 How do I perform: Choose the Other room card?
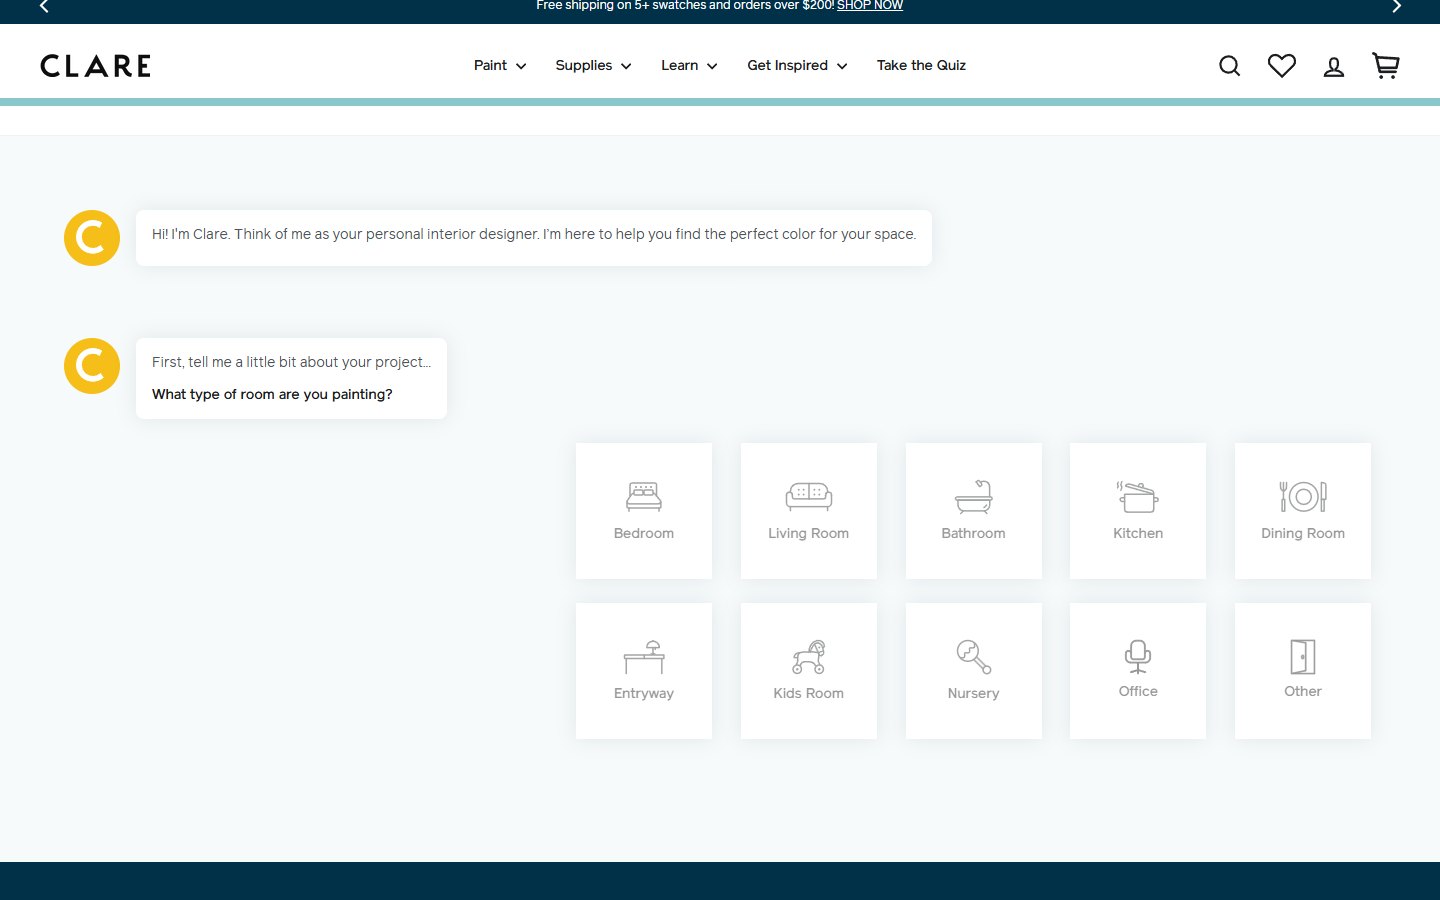point(1303,671)
